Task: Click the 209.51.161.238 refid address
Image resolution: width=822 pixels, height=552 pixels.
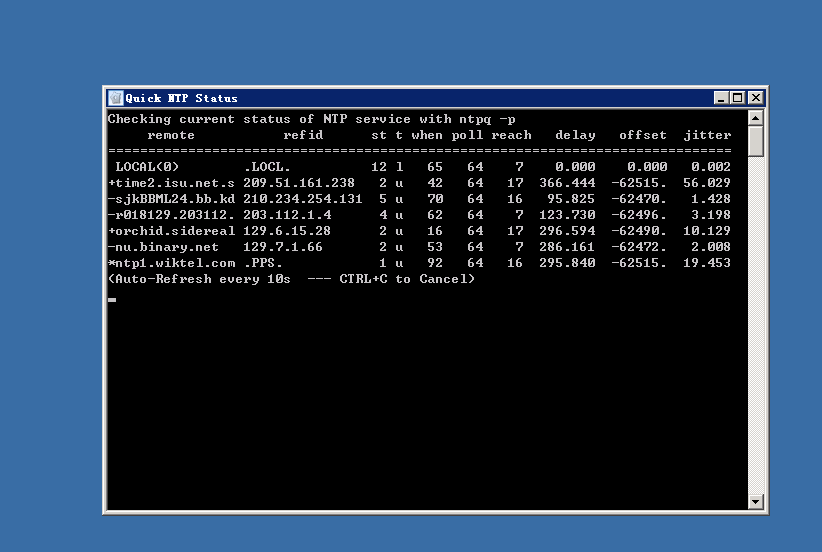Action: [x=299, y=183]
